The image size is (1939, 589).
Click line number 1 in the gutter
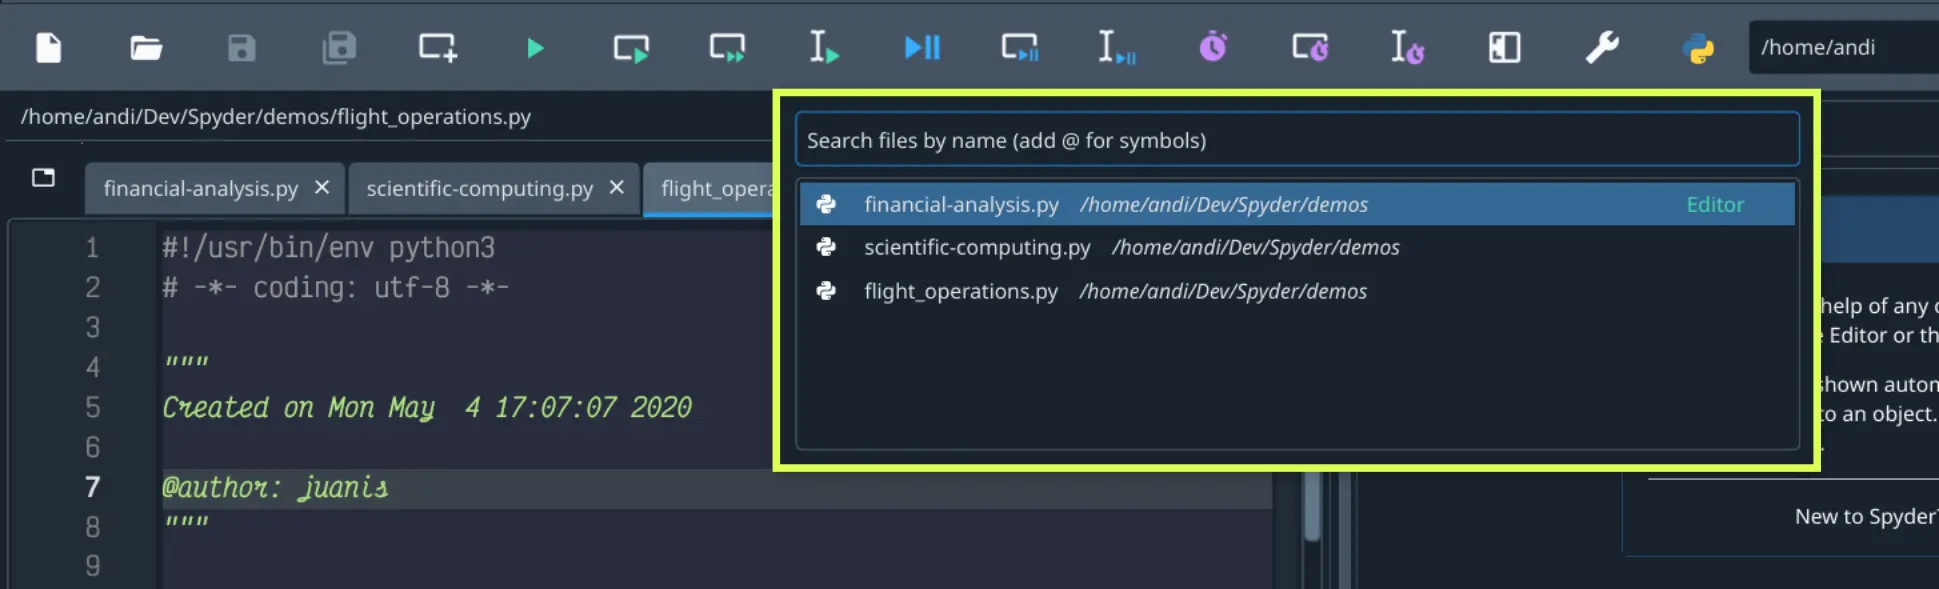pos(93,247)
